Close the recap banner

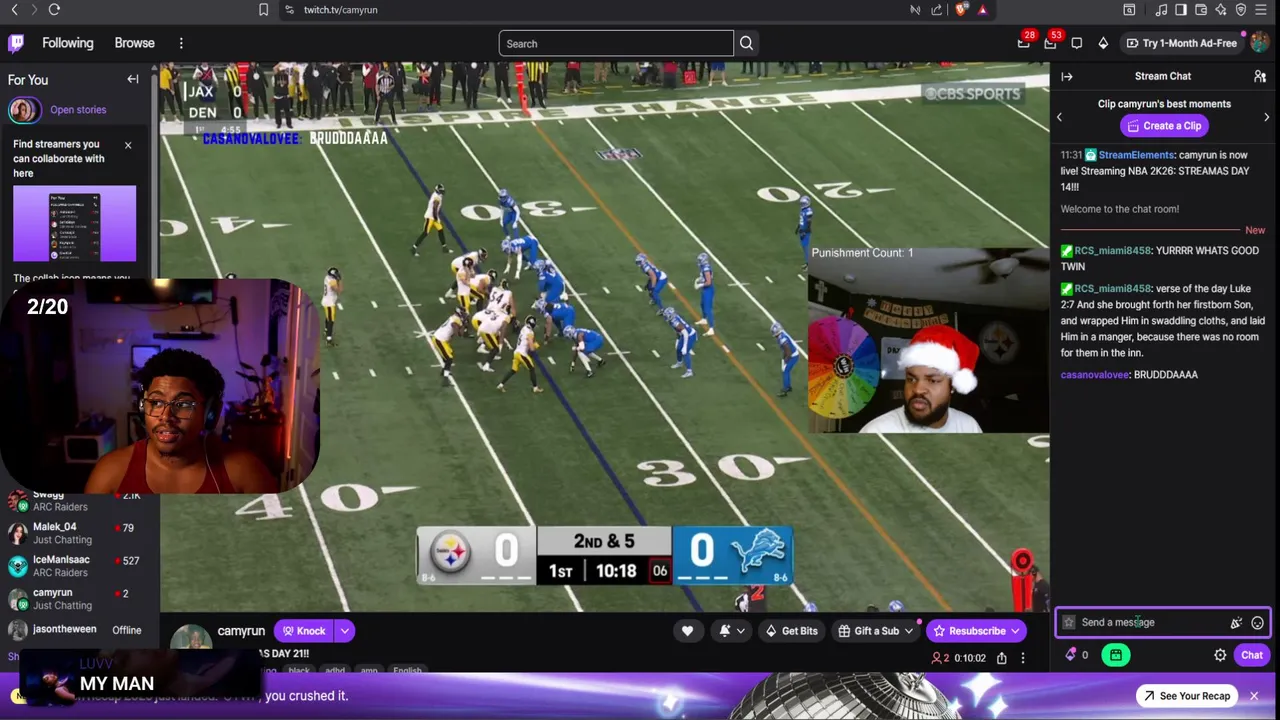click(x=1253, y=696)
